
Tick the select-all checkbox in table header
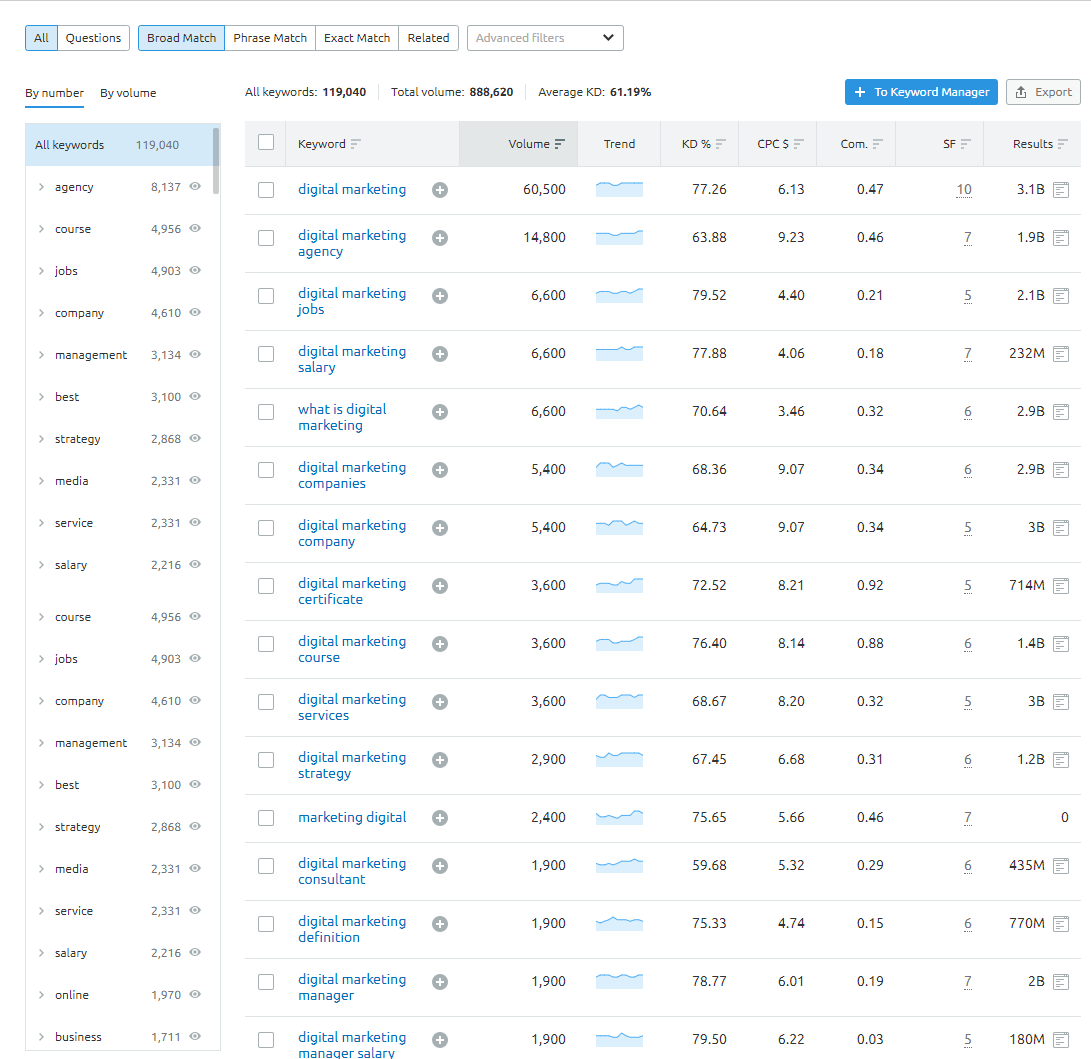coord(266,143)
